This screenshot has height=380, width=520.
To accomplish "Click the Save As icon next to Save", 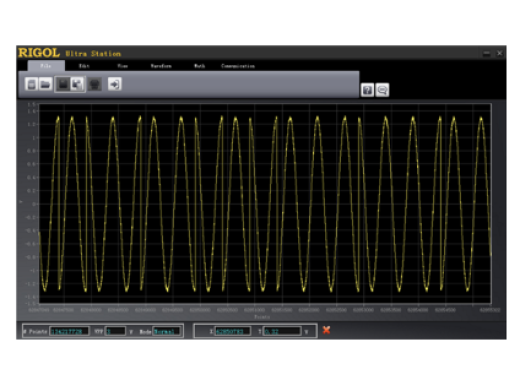I will [x=77, y=84].
